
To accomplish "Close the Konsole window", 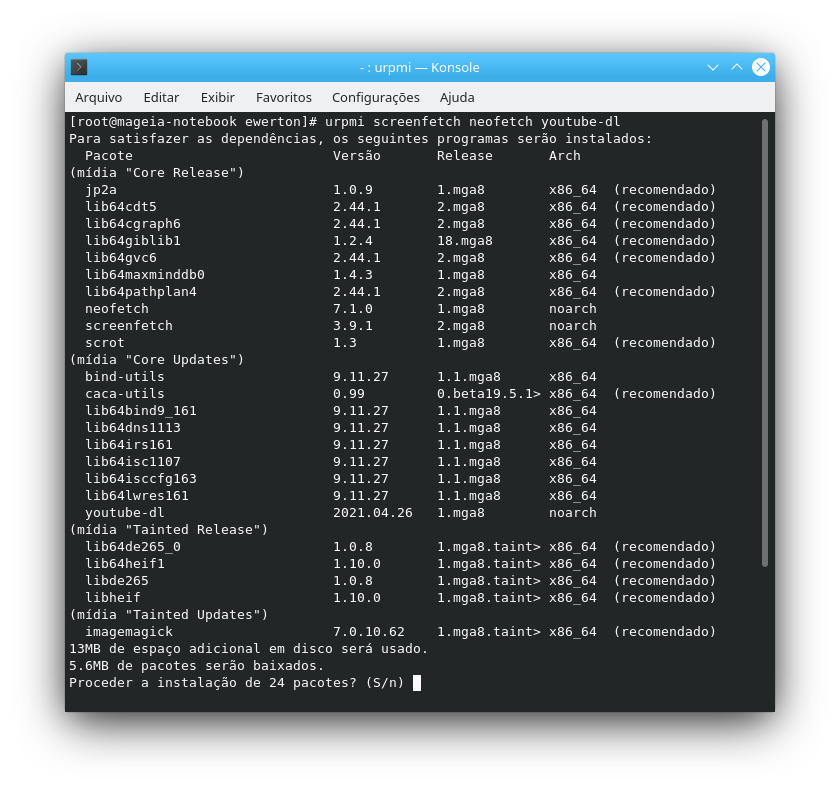I will [761, 67].
